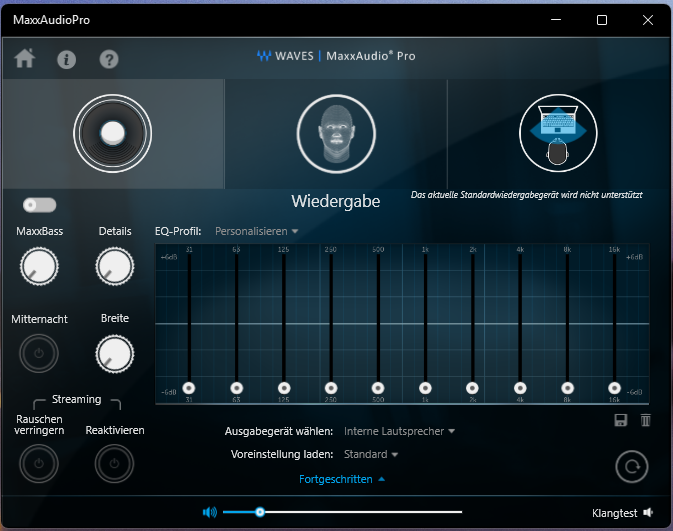
Task: Click the Streaming group label
Action: point(76,399)
